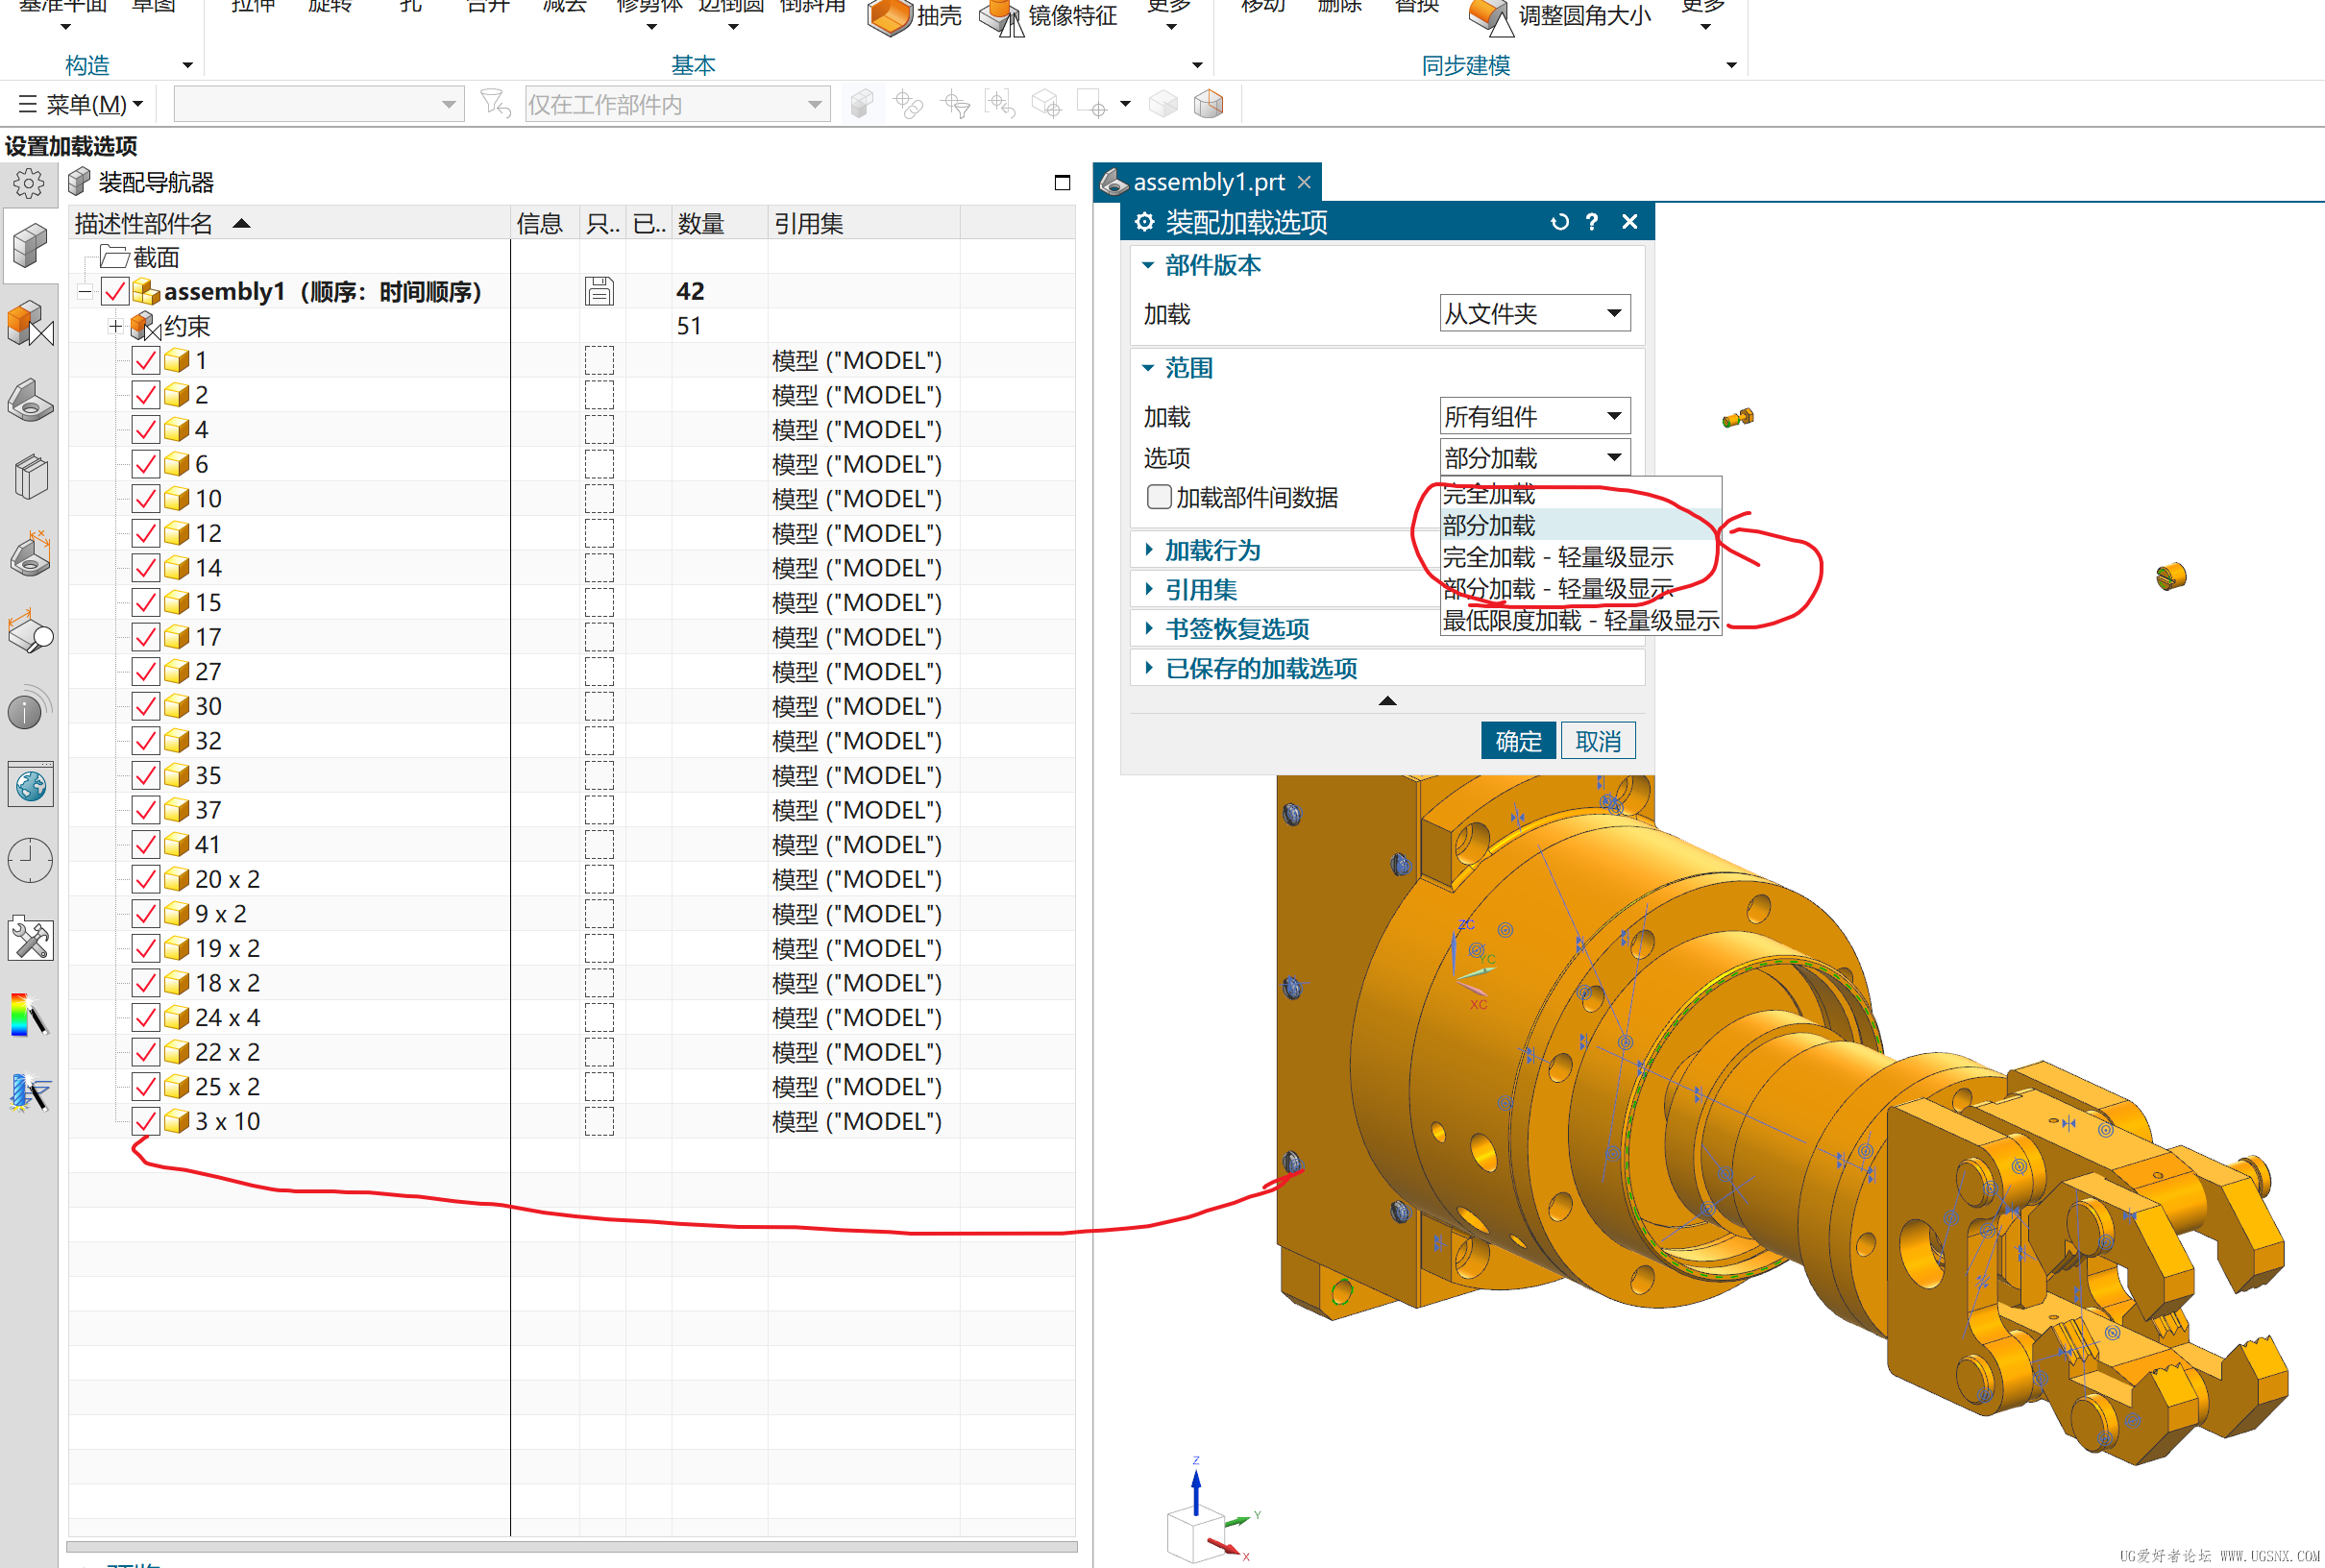Click the Resize Blend (调整圆角大小) icon
Viewport: 2325px width, 1568px height.
coord(1490,17)
